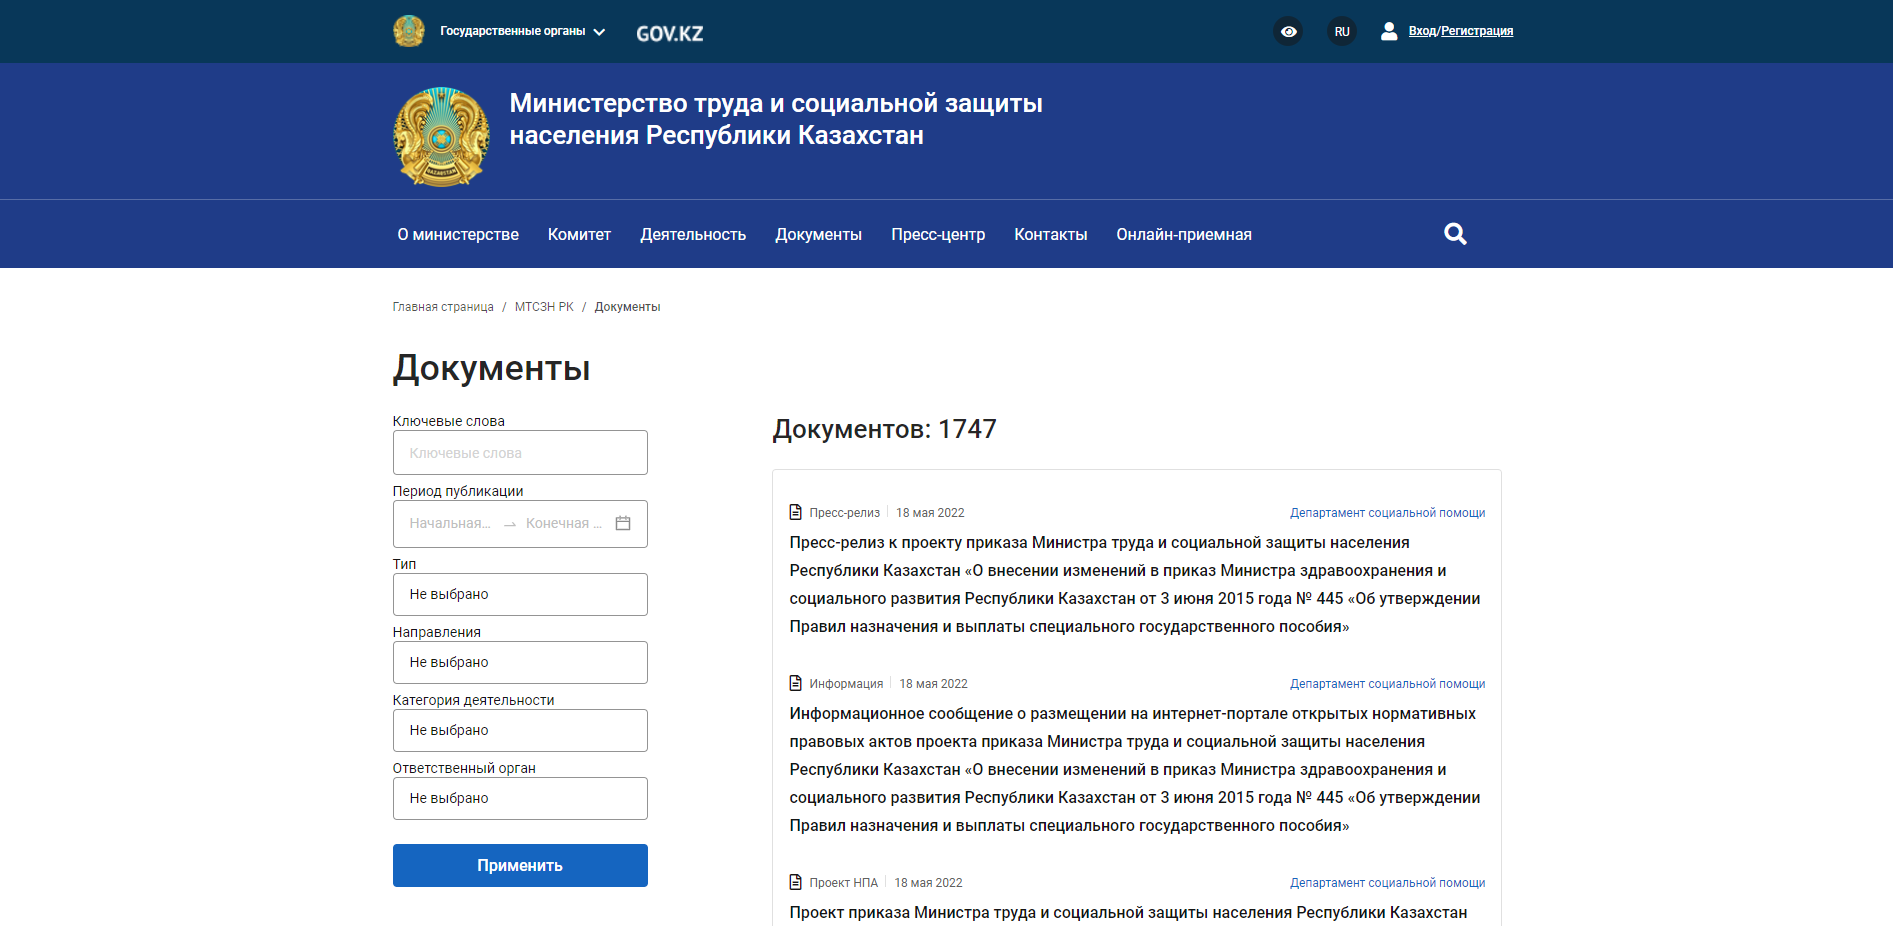Viewport: 1893px width, 926px height.
Task: Open the calendar icon in publication period
Action: (x=622, y=523)
